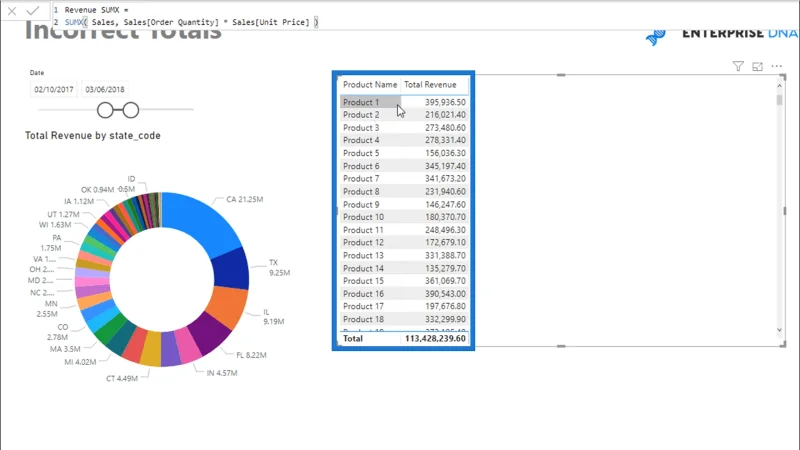Select the Product 5 row
Screen dimensions: 800x450
(404, 153)
